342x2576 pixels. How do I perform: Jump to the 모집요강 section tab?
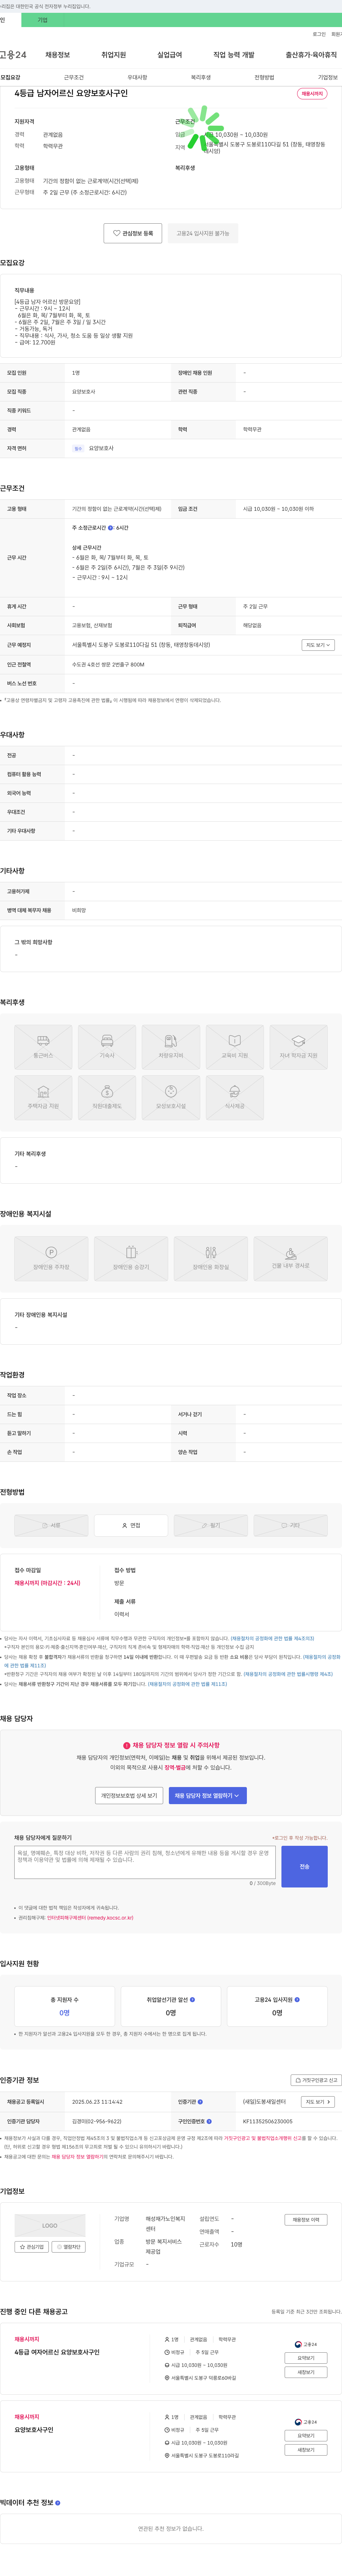(10, 77)
